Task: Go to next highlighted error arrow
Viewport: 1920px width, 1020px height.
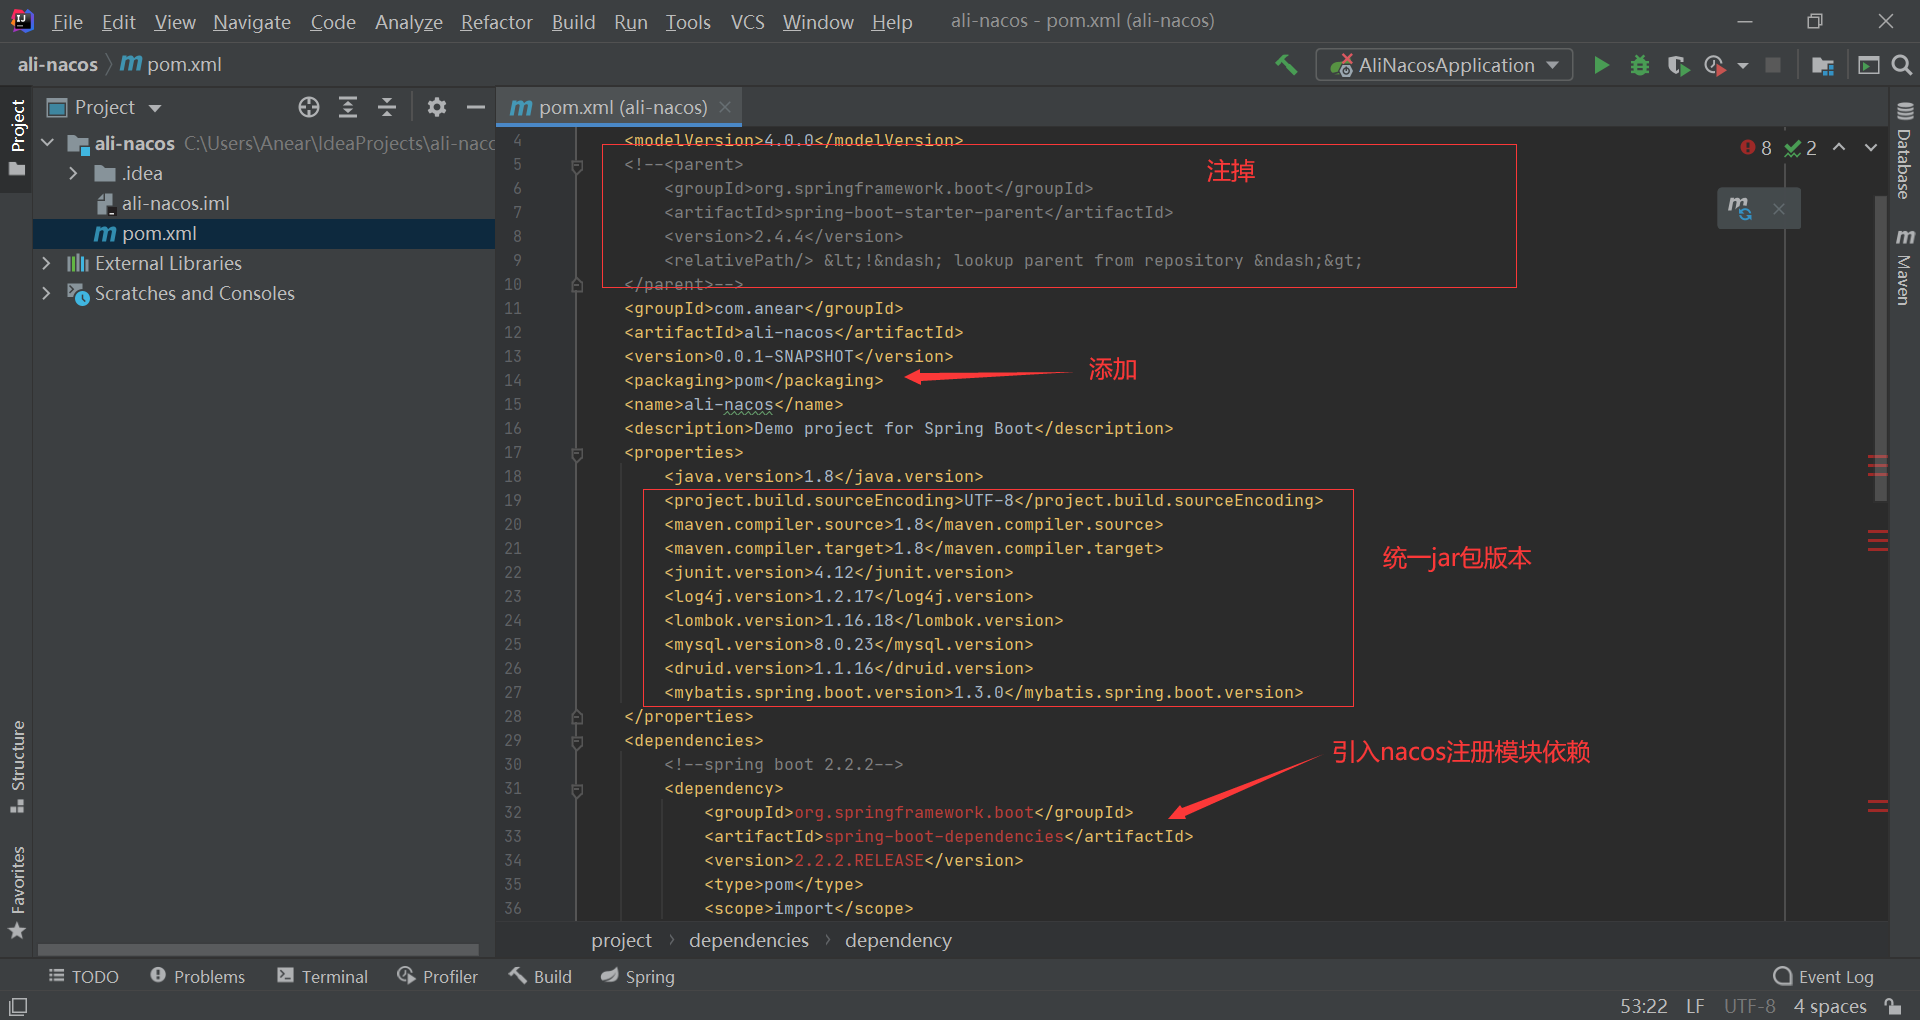Action: 1871,147
